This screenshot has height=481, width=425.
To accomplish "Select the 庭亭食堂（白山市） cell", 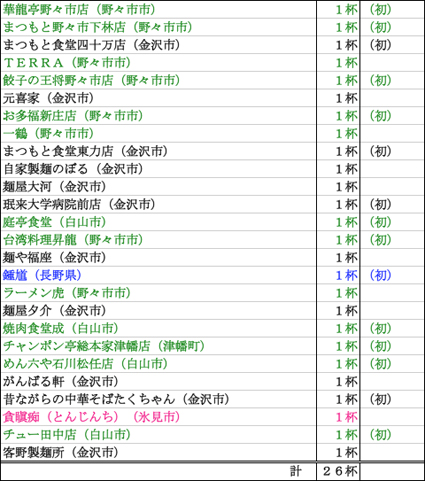I will [x=55, y=222].
